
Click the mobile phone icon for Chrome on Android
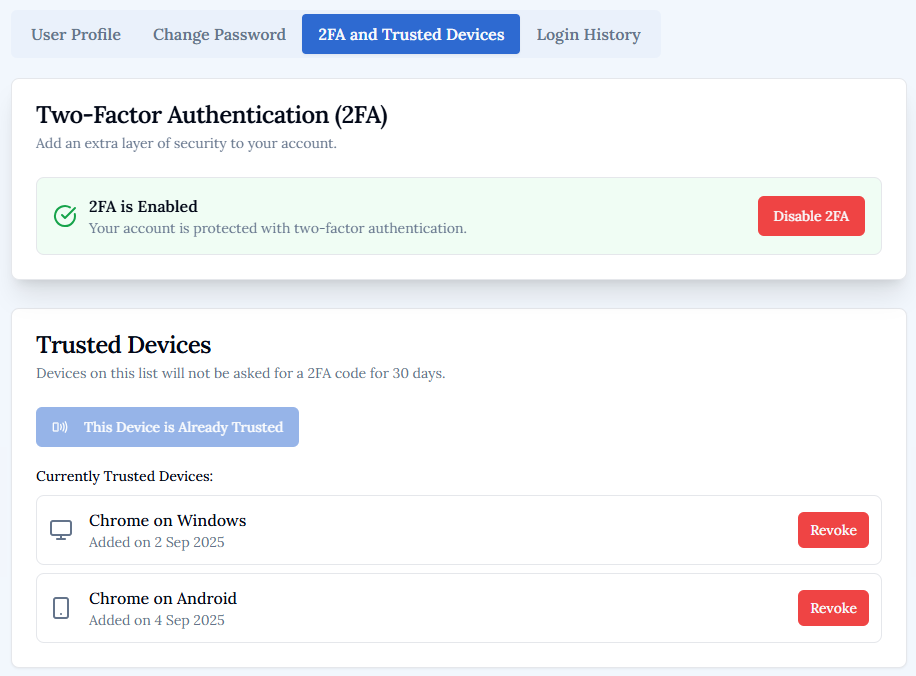click(x=61, y=608)
